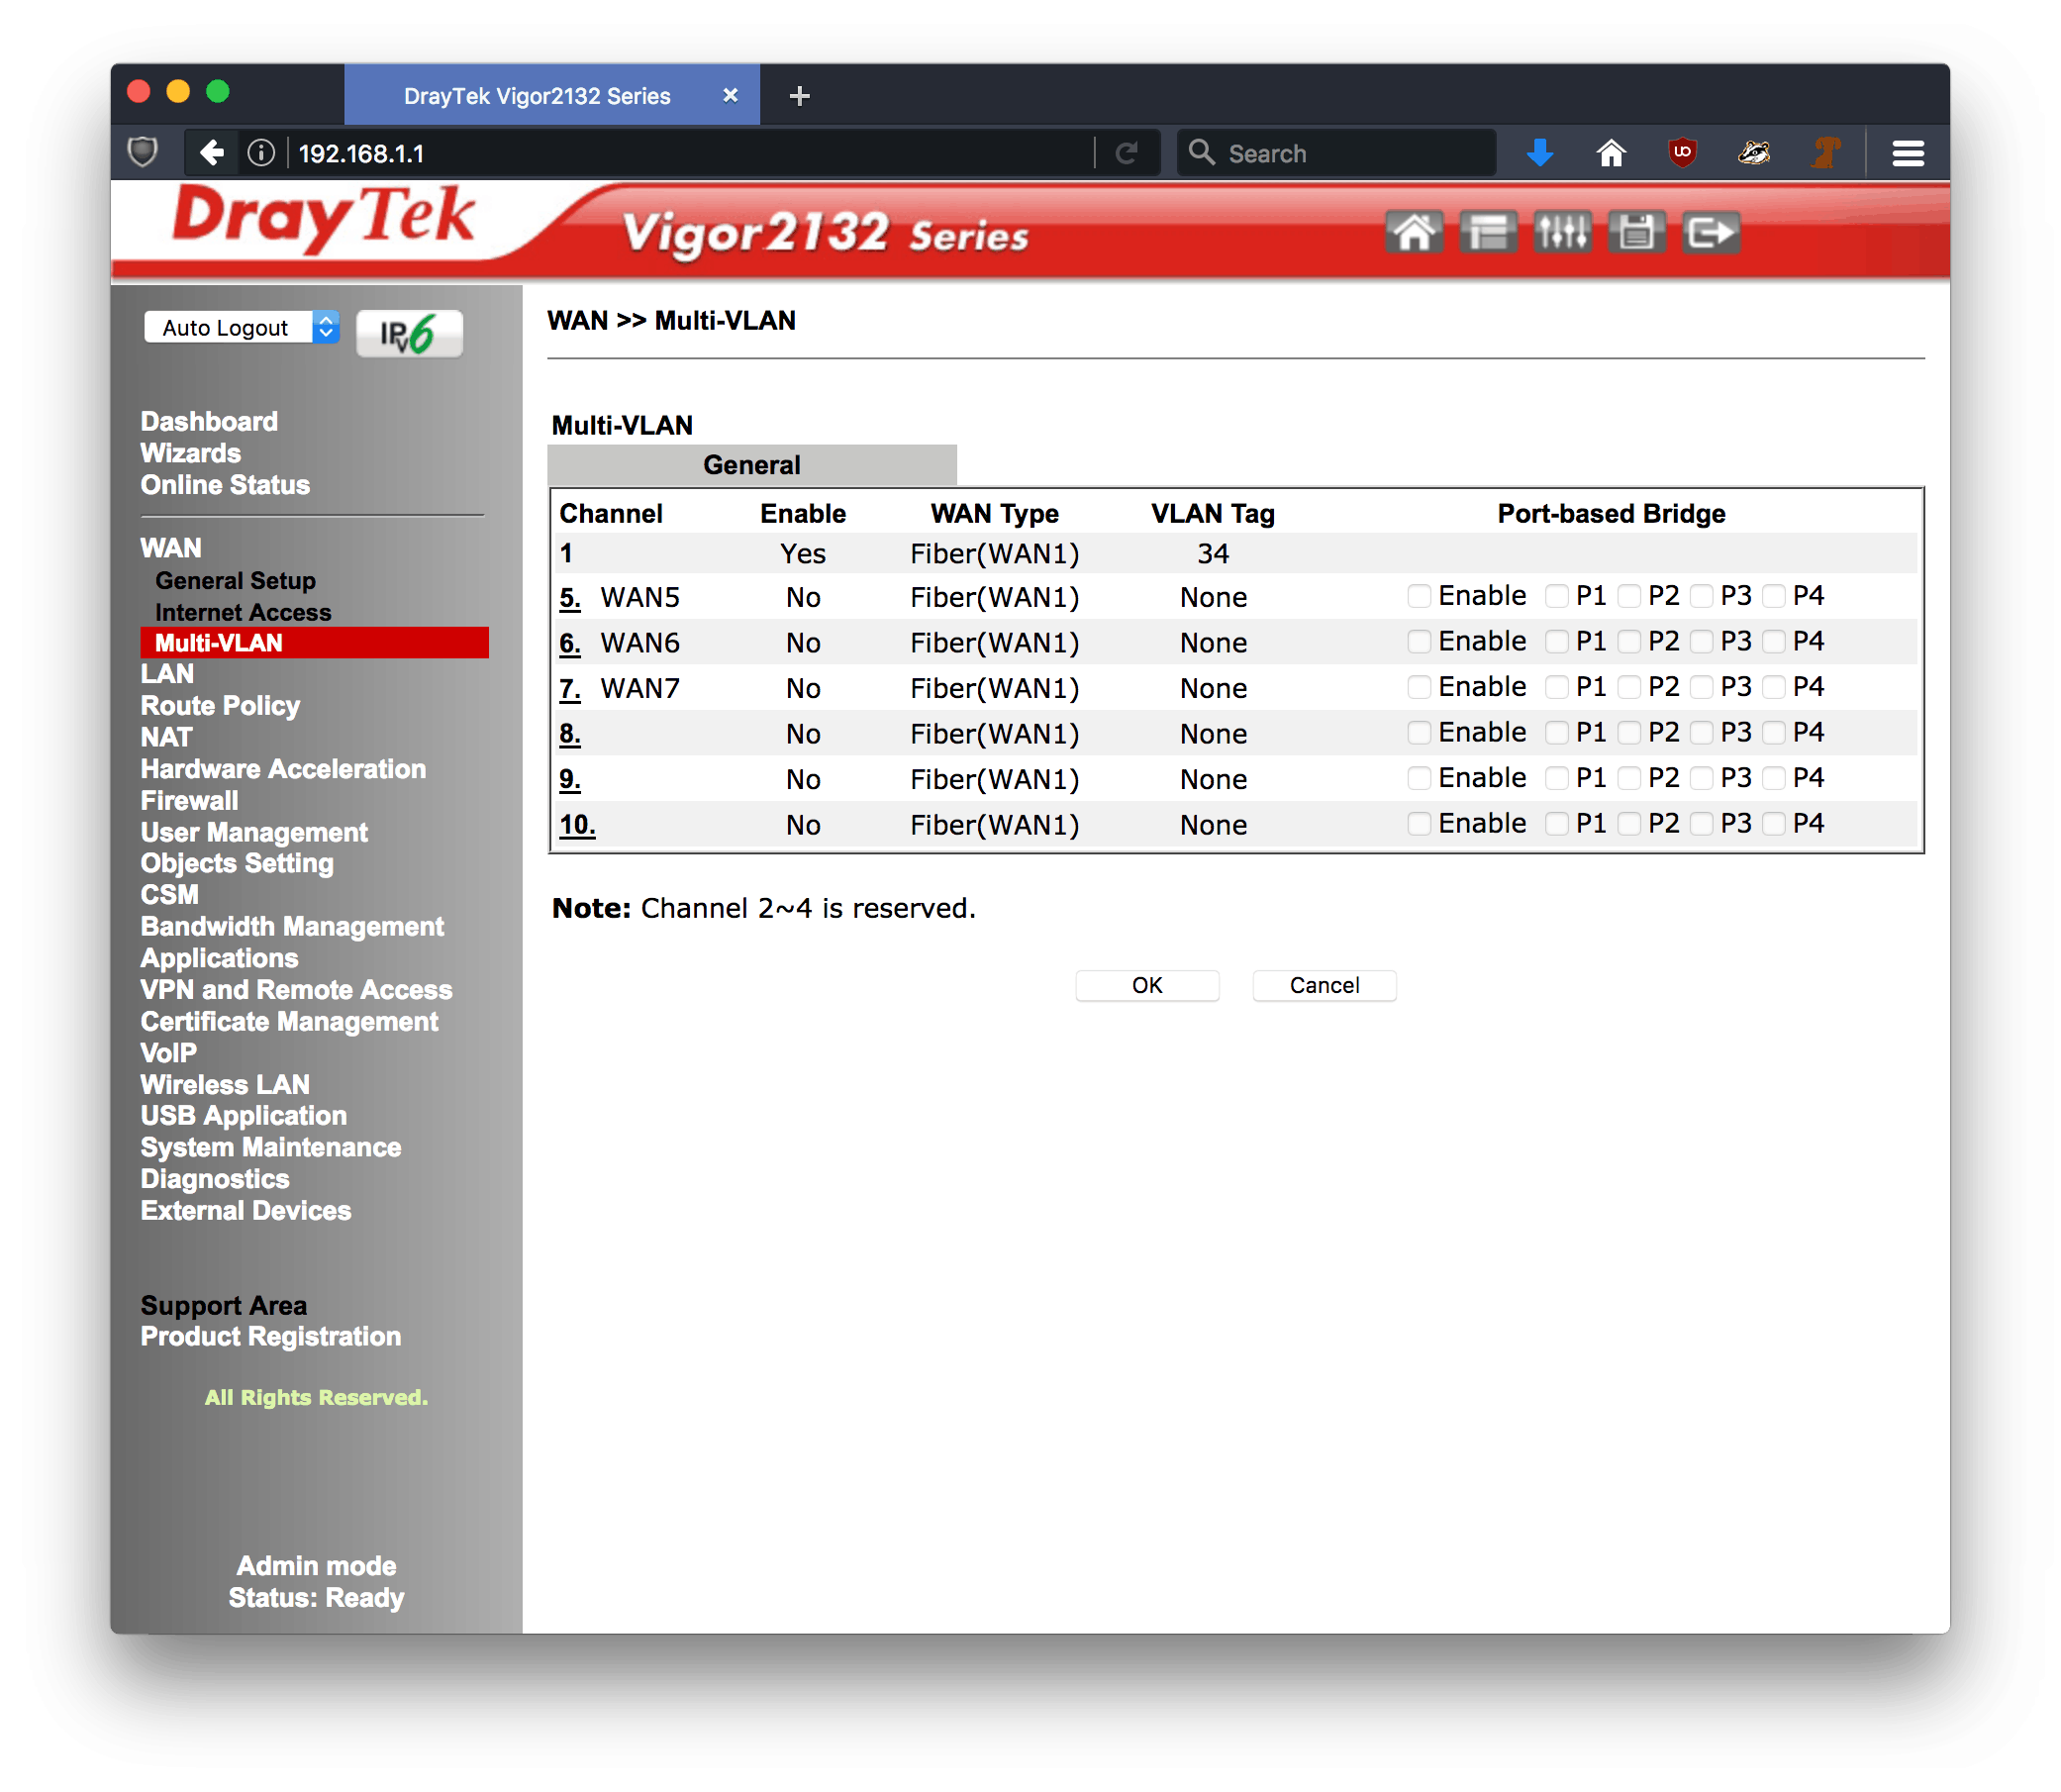
Task: Tick Enable bridge checkbox for channel 8
Action: [x=1418, y=732]
